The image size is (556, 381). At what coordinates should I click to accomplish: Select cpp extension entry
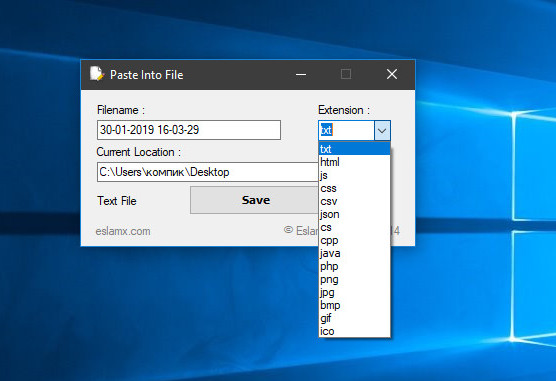pyautogui.click(x=355, y=240)
